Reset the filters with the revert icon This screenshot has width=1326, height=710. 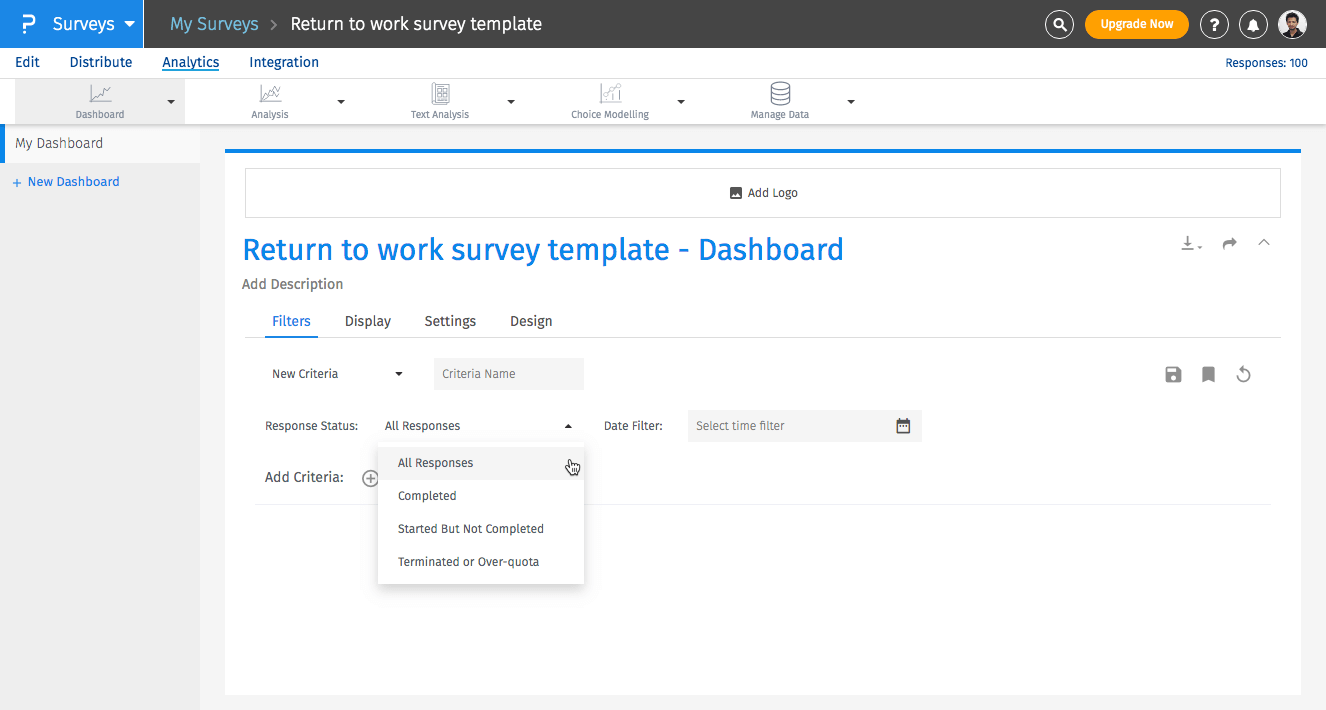1243,374
